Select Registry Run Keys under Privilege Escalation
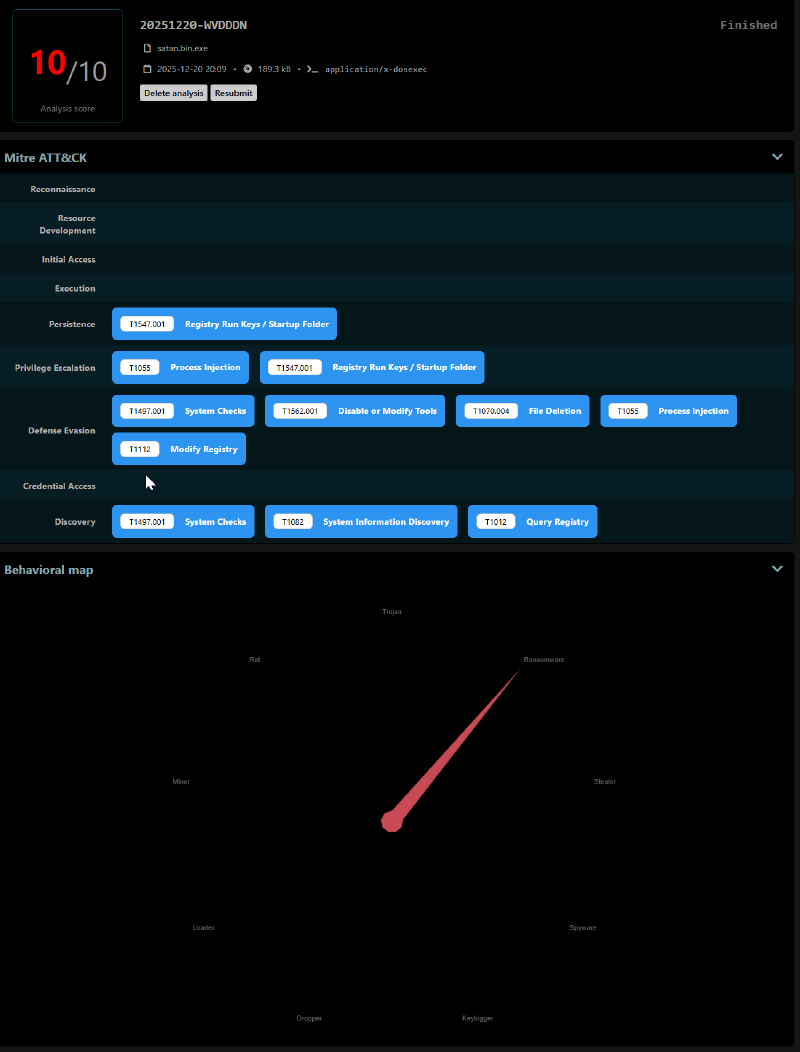 tap(372, 367)
